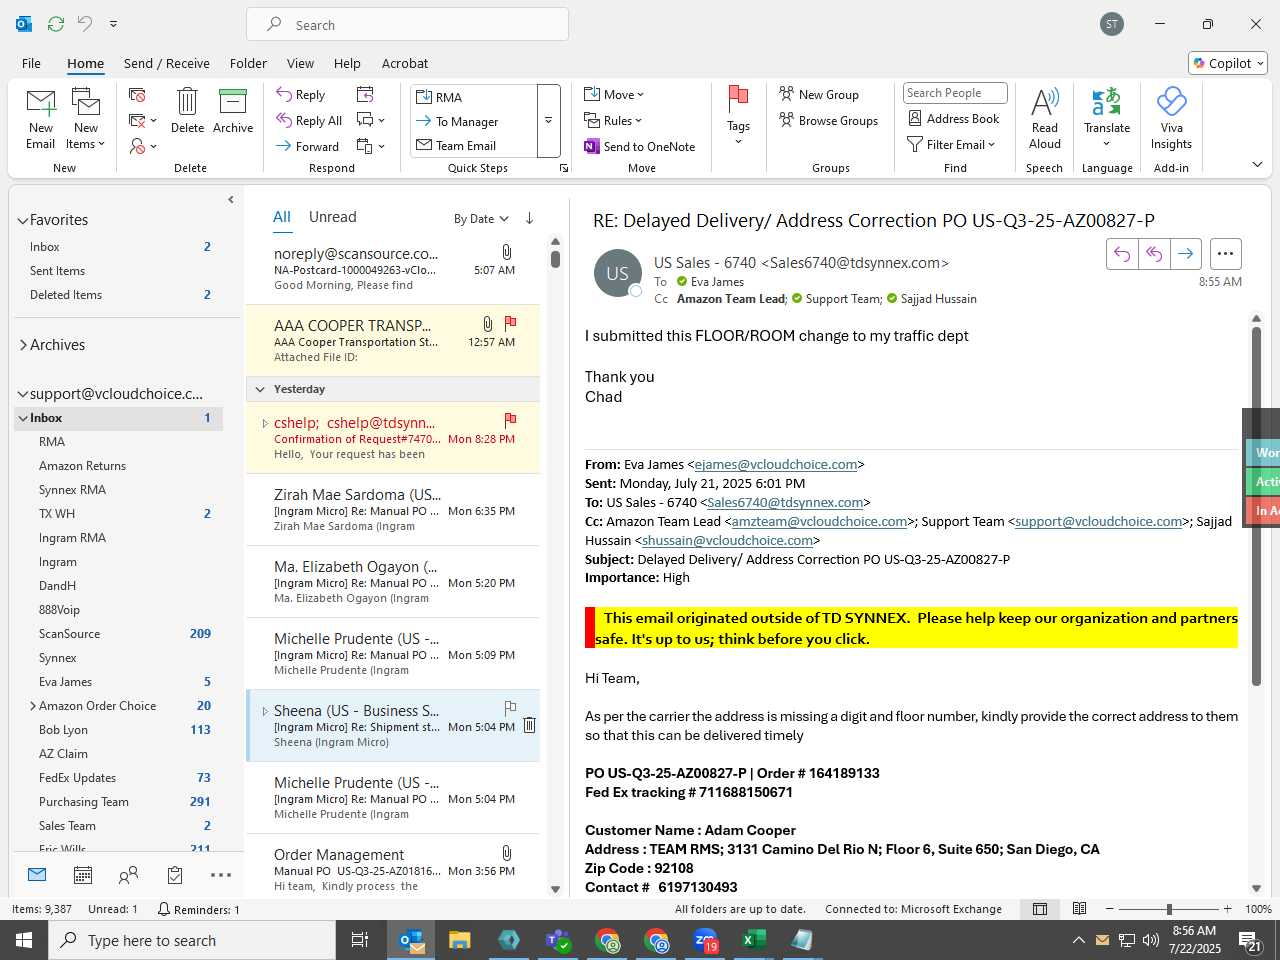The height and width of the screenshot is (960, 1280).
Task: Open the File menu
Action: pos(32,63)
